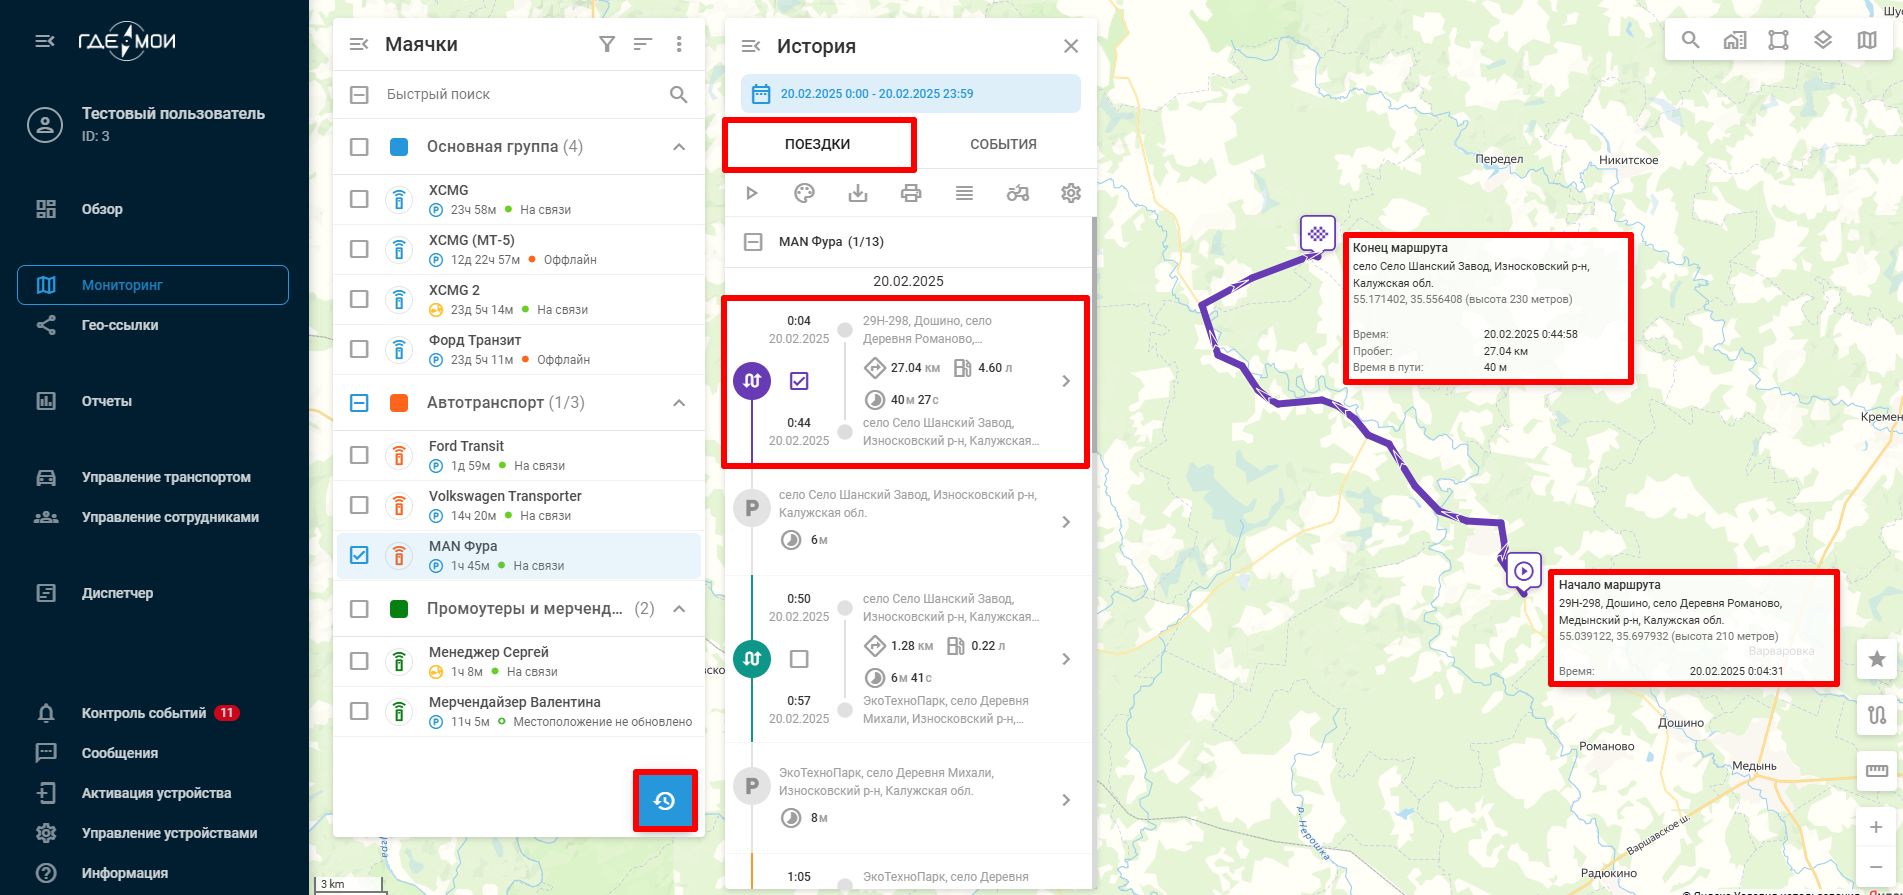Click the Быстрый поиск search field

pos(520,94)
